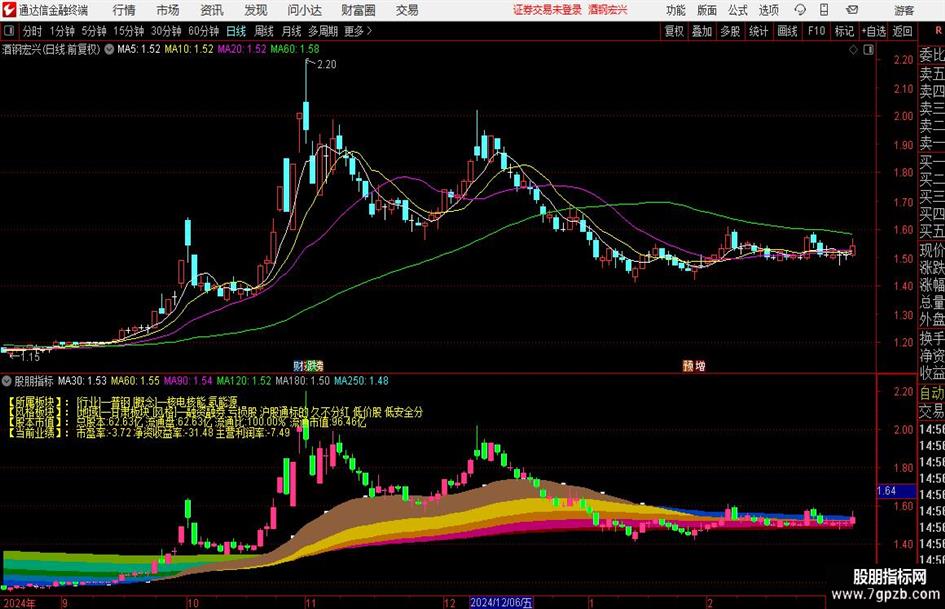Switch to the 30分钟 period

pyautogui.click(x=166, y=31)
